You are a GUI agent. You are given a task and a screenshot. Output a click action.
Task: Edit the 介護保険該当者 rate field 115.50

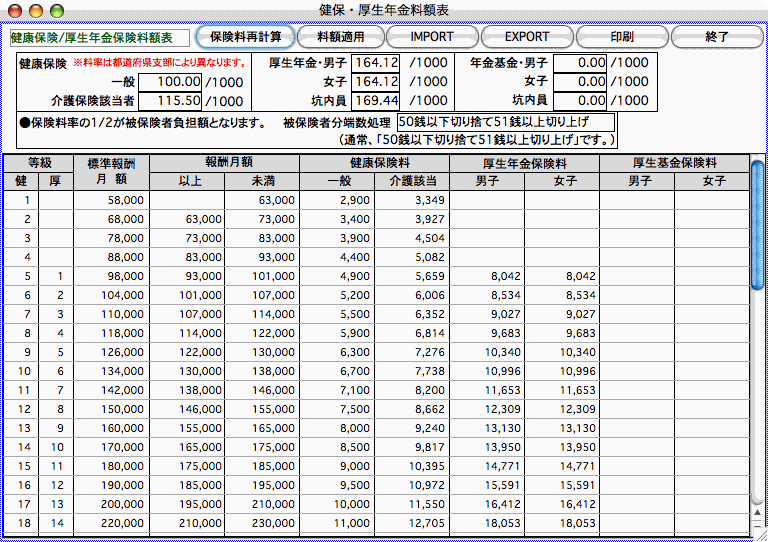pyautogui.click(x=171, y=100)
